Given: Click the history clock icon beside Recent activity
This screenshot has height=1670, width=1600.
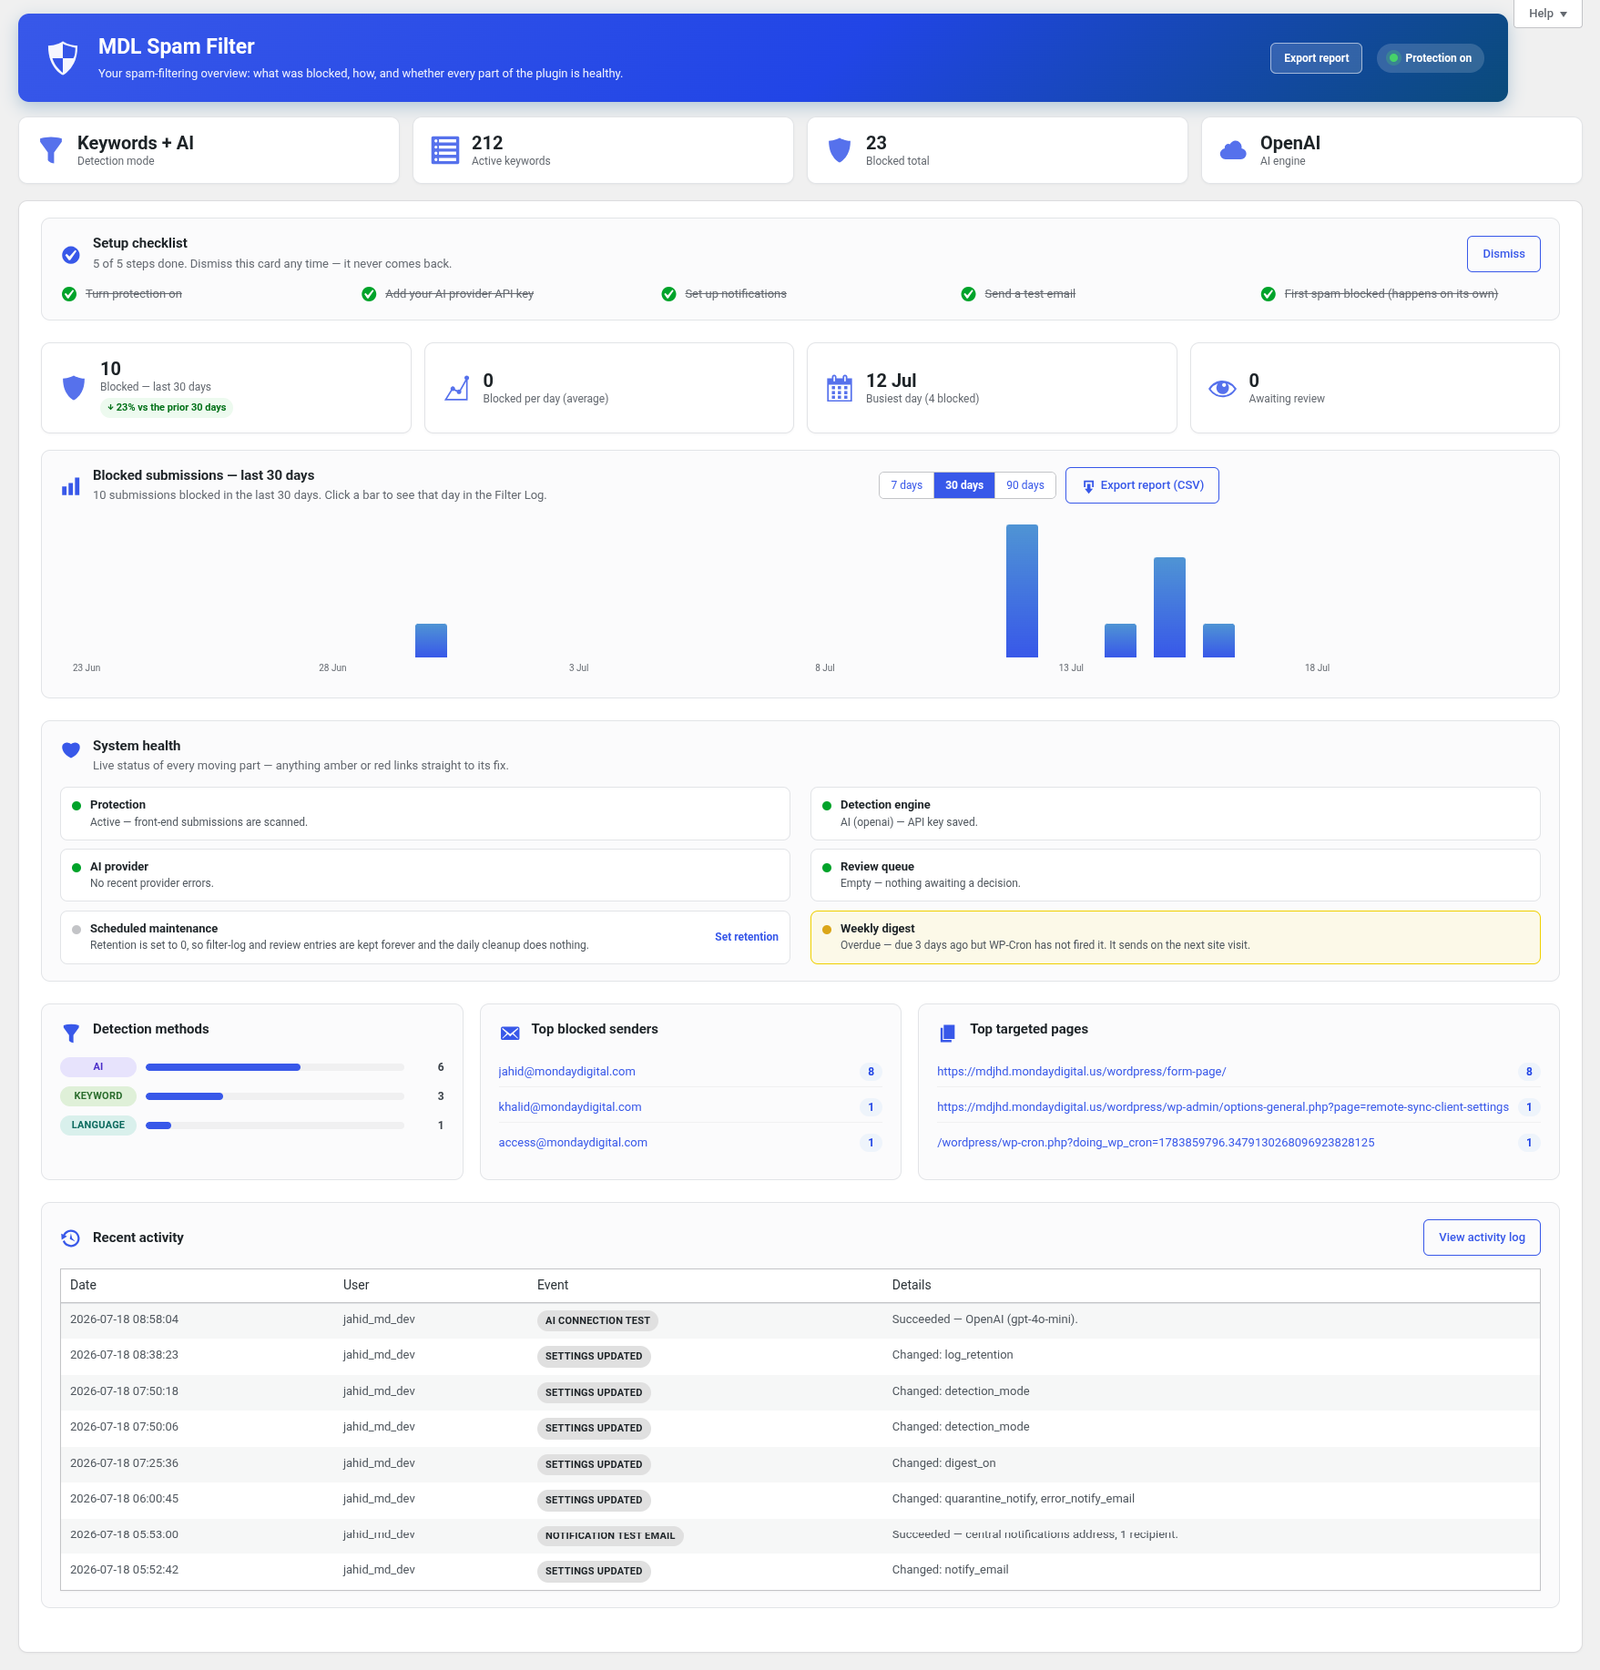Looking at the screenshot, I should coord(70,1238).
